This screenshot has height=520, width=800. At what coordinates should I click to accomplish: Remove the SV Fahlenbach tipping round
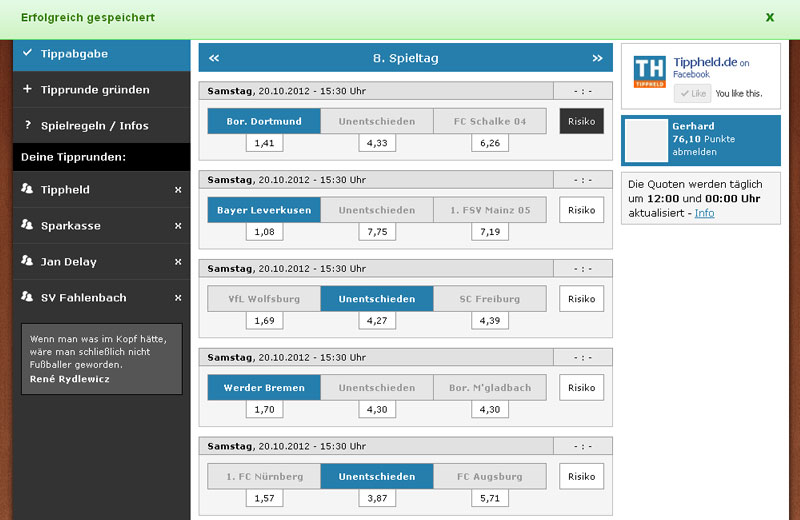pos(178,298)
